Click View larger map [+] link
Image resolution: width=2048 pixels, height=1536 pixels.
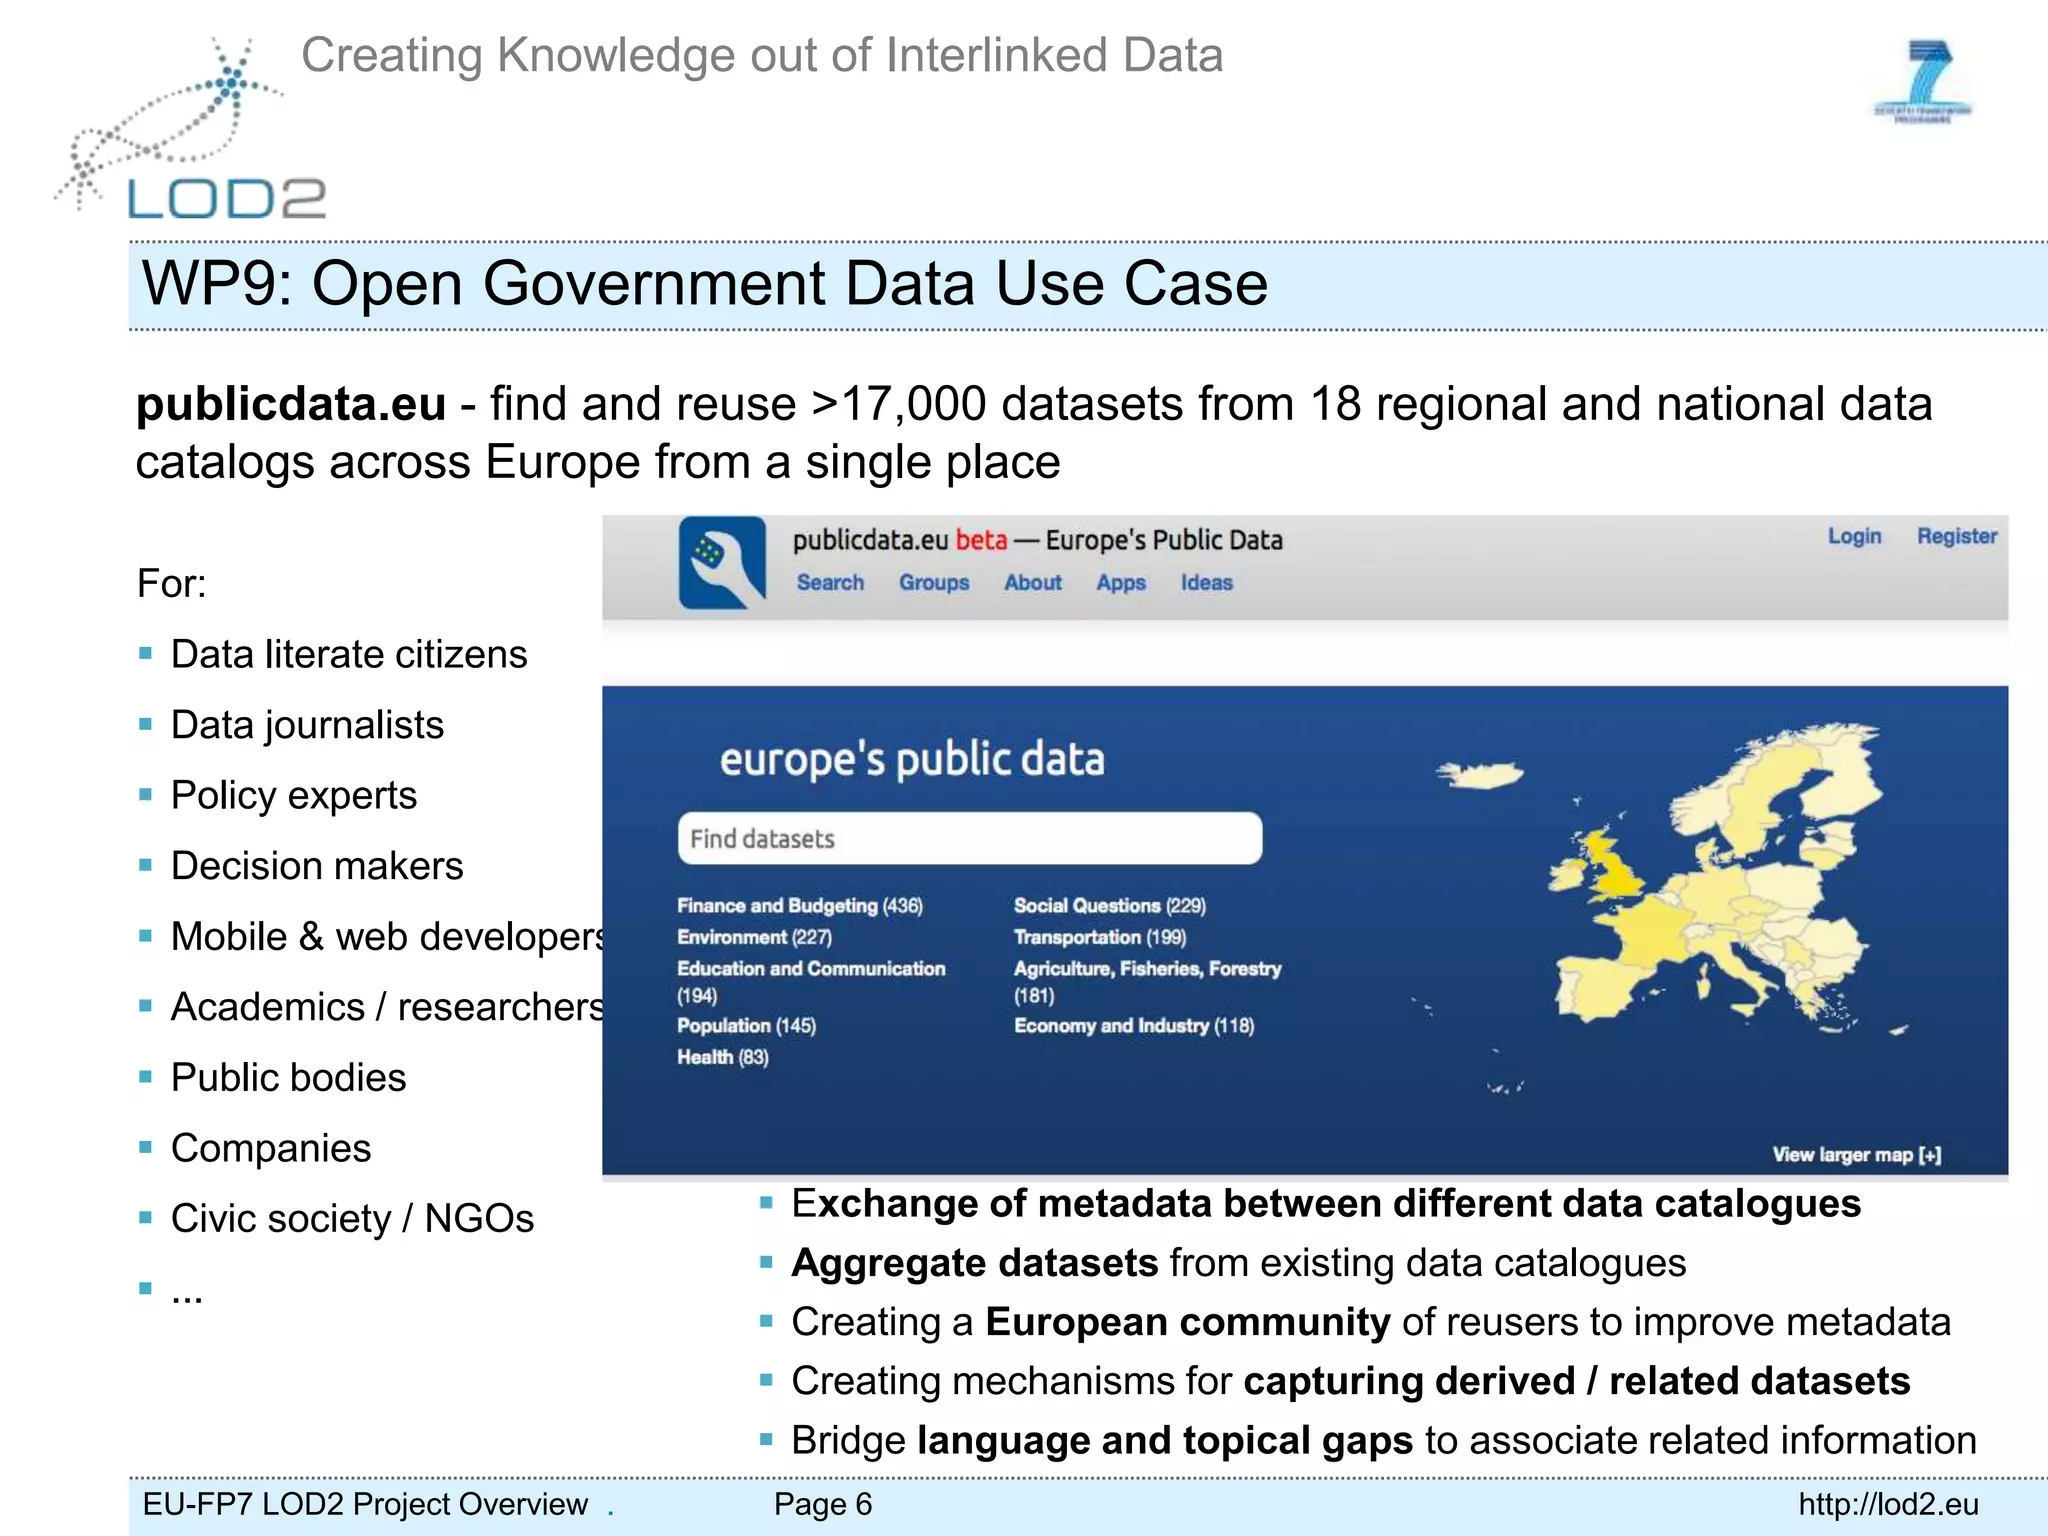[x=1857, y=1155]
